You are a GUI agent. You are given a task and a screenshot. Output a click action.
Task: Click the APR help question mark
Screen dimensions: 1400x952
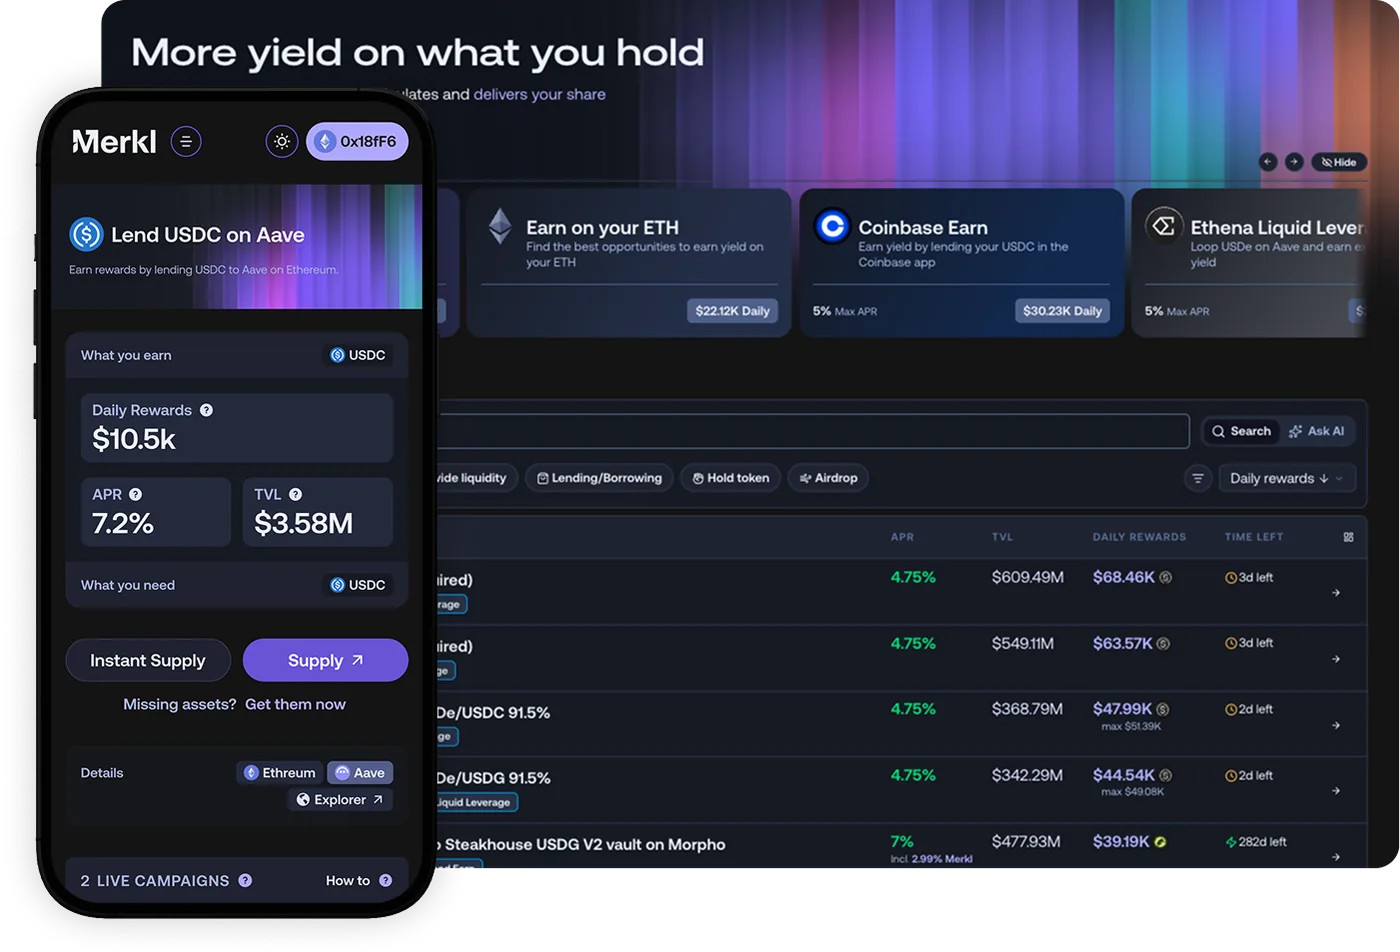[x=135, y=494]
